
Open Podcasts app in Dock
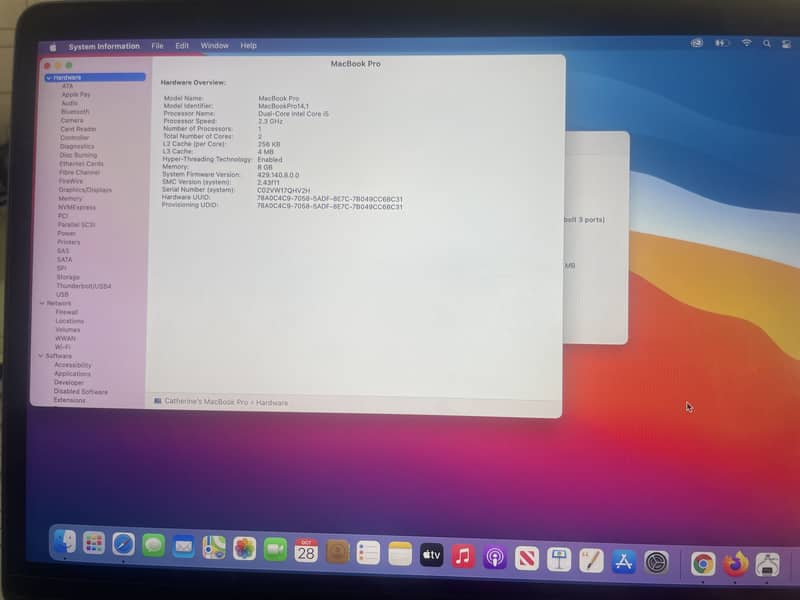point(495,558)
